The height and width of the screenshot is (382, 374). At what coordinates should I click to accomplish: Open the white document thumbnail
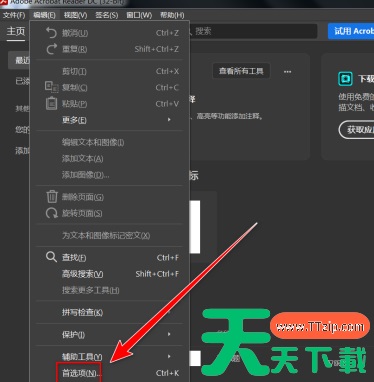[x=195, y=227]
